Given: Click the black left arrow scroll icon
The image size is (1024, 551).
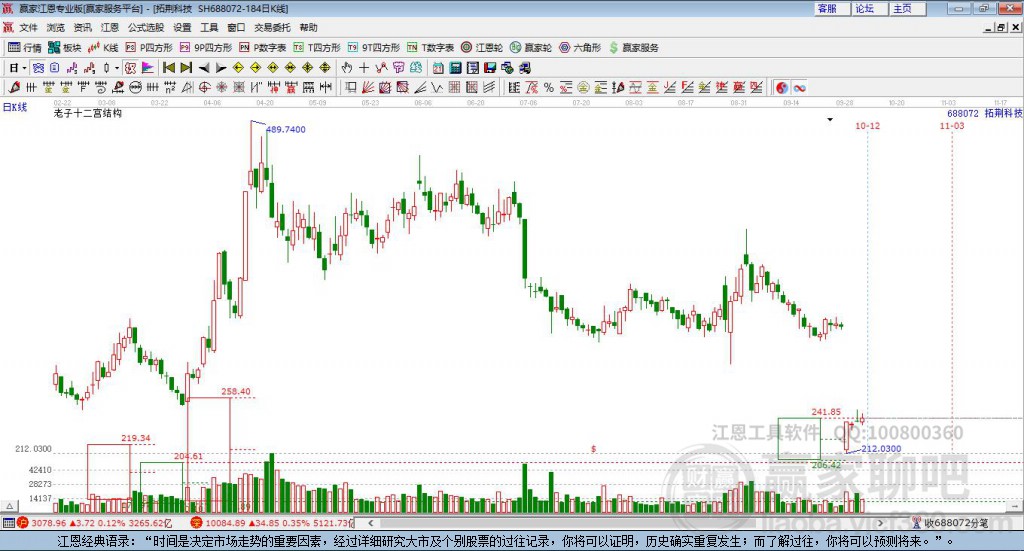Looking at the screenshot, I should [204, 68].
